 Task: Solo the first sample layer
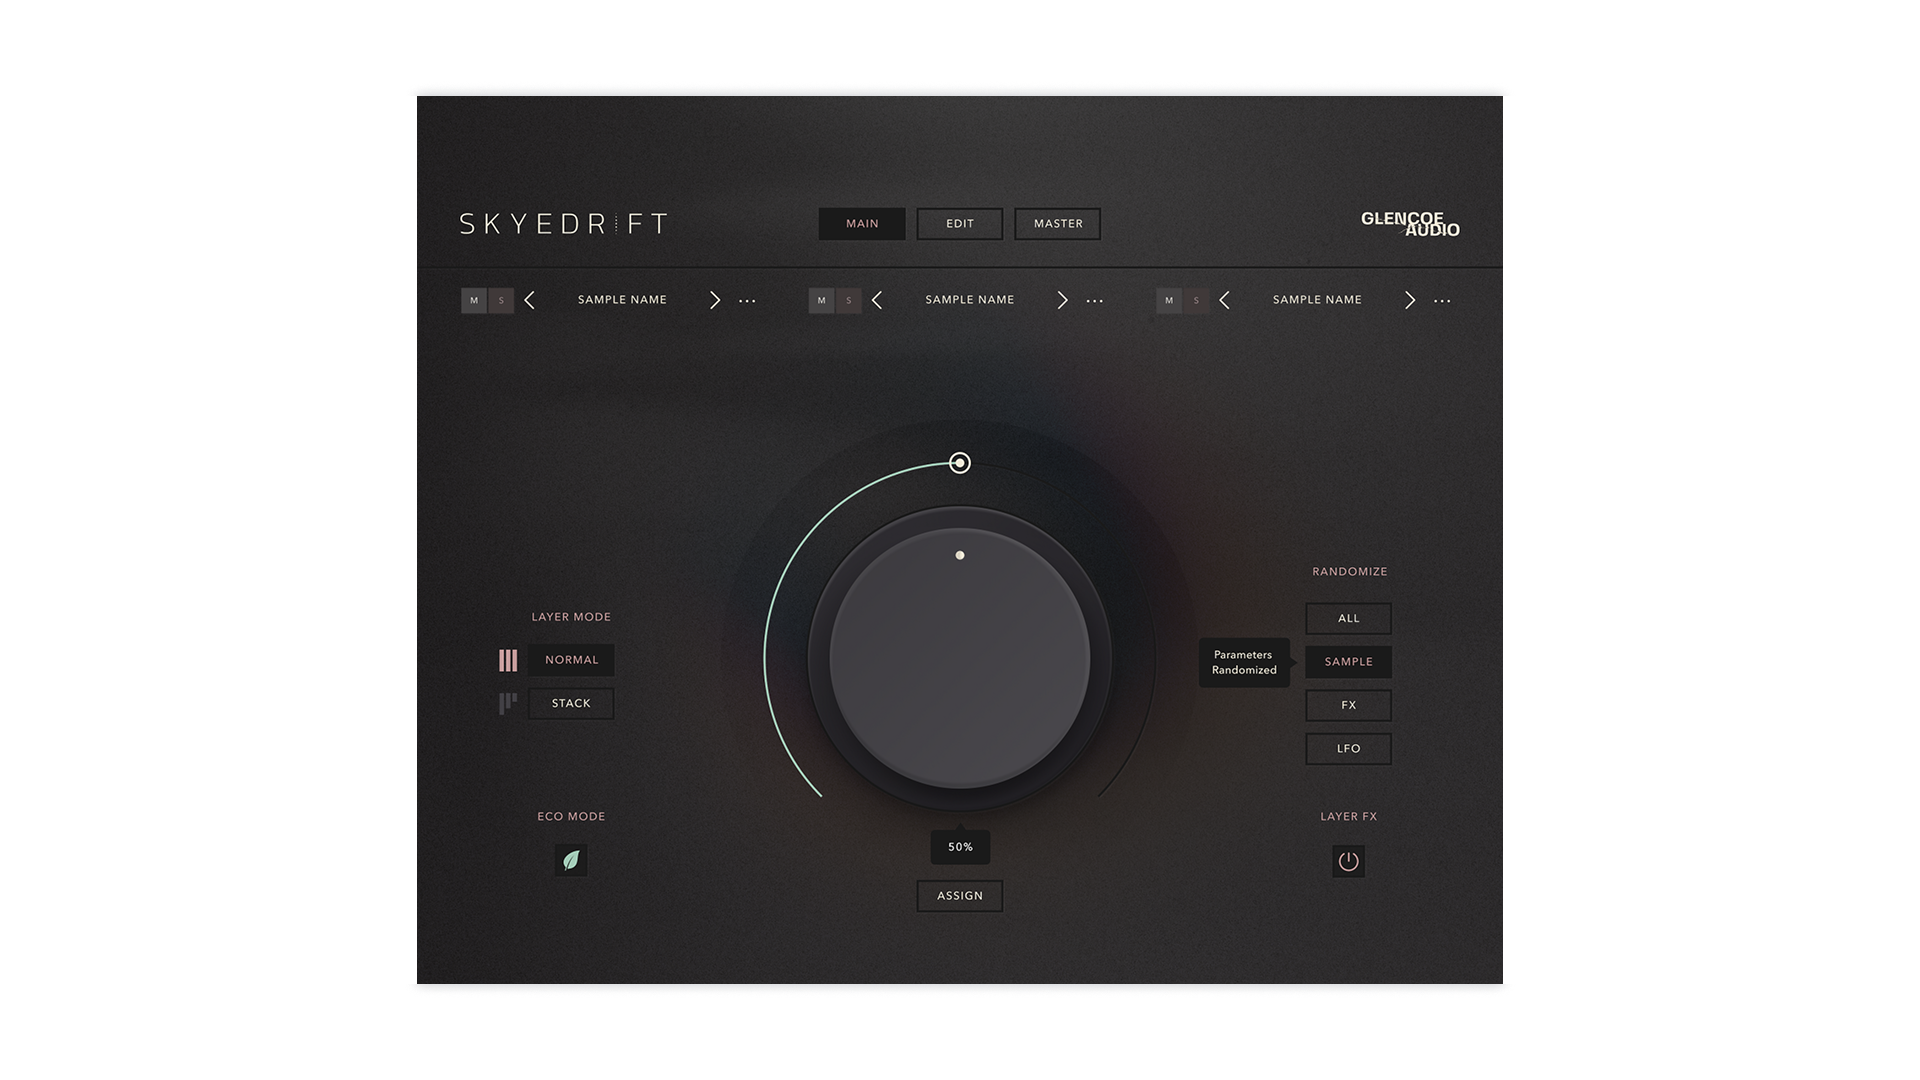501,300
